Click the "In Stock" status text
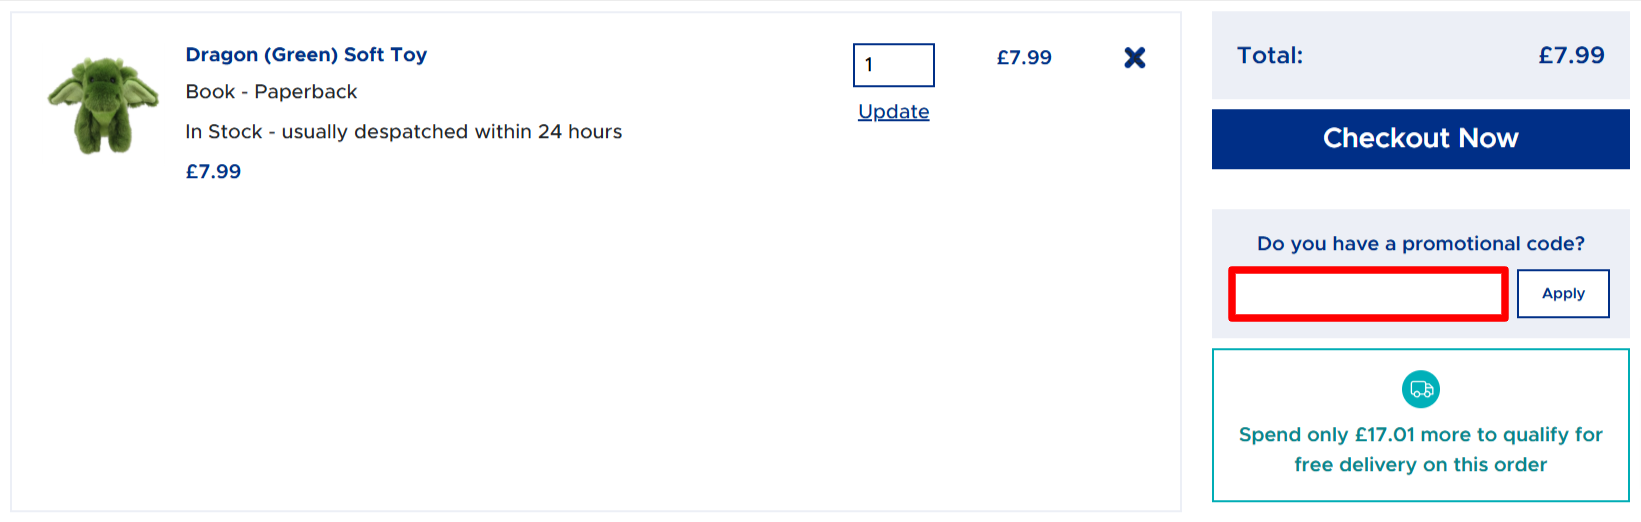Viewport: 1641px width, 522px height. [x=223, y=132]
